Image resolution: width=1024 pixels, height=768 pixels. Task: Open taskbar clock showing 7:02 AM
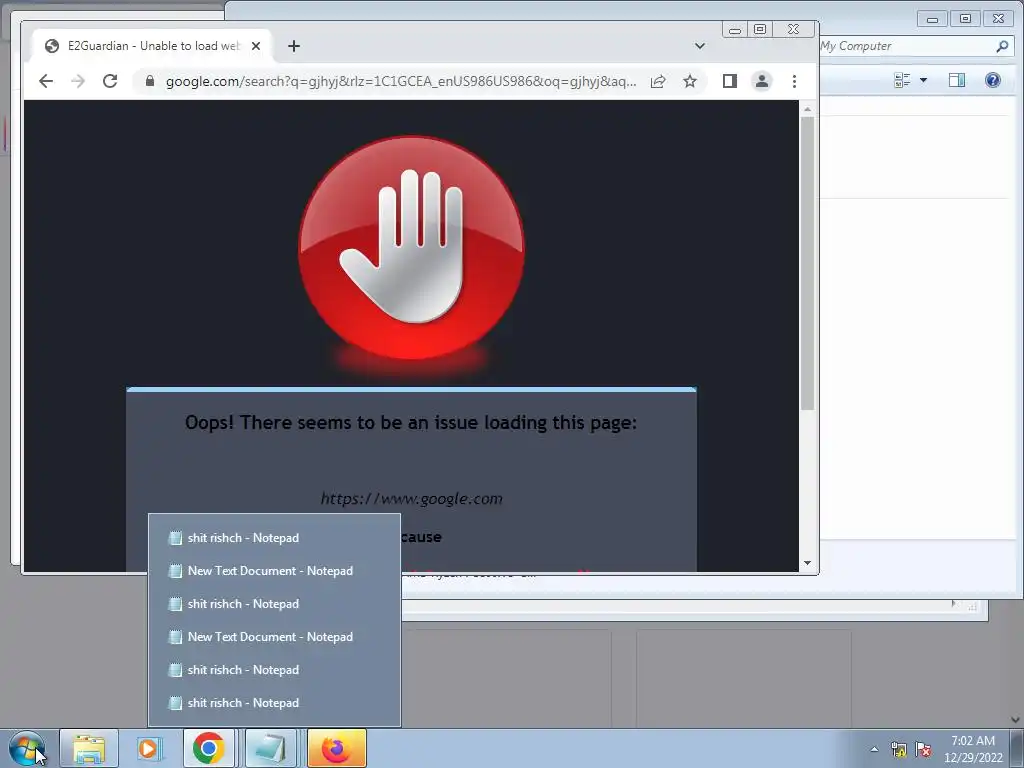(x=973, y=748)
